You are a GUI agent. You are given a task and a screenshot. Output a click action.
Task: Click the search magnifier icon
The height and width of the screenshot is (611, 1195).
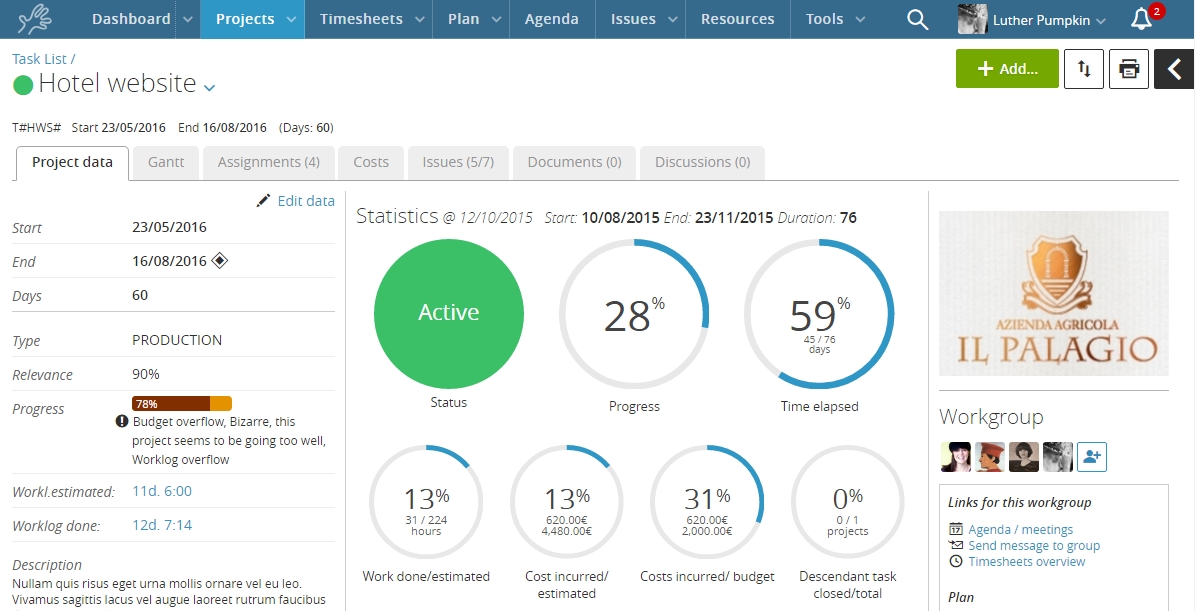coord(917,19)
